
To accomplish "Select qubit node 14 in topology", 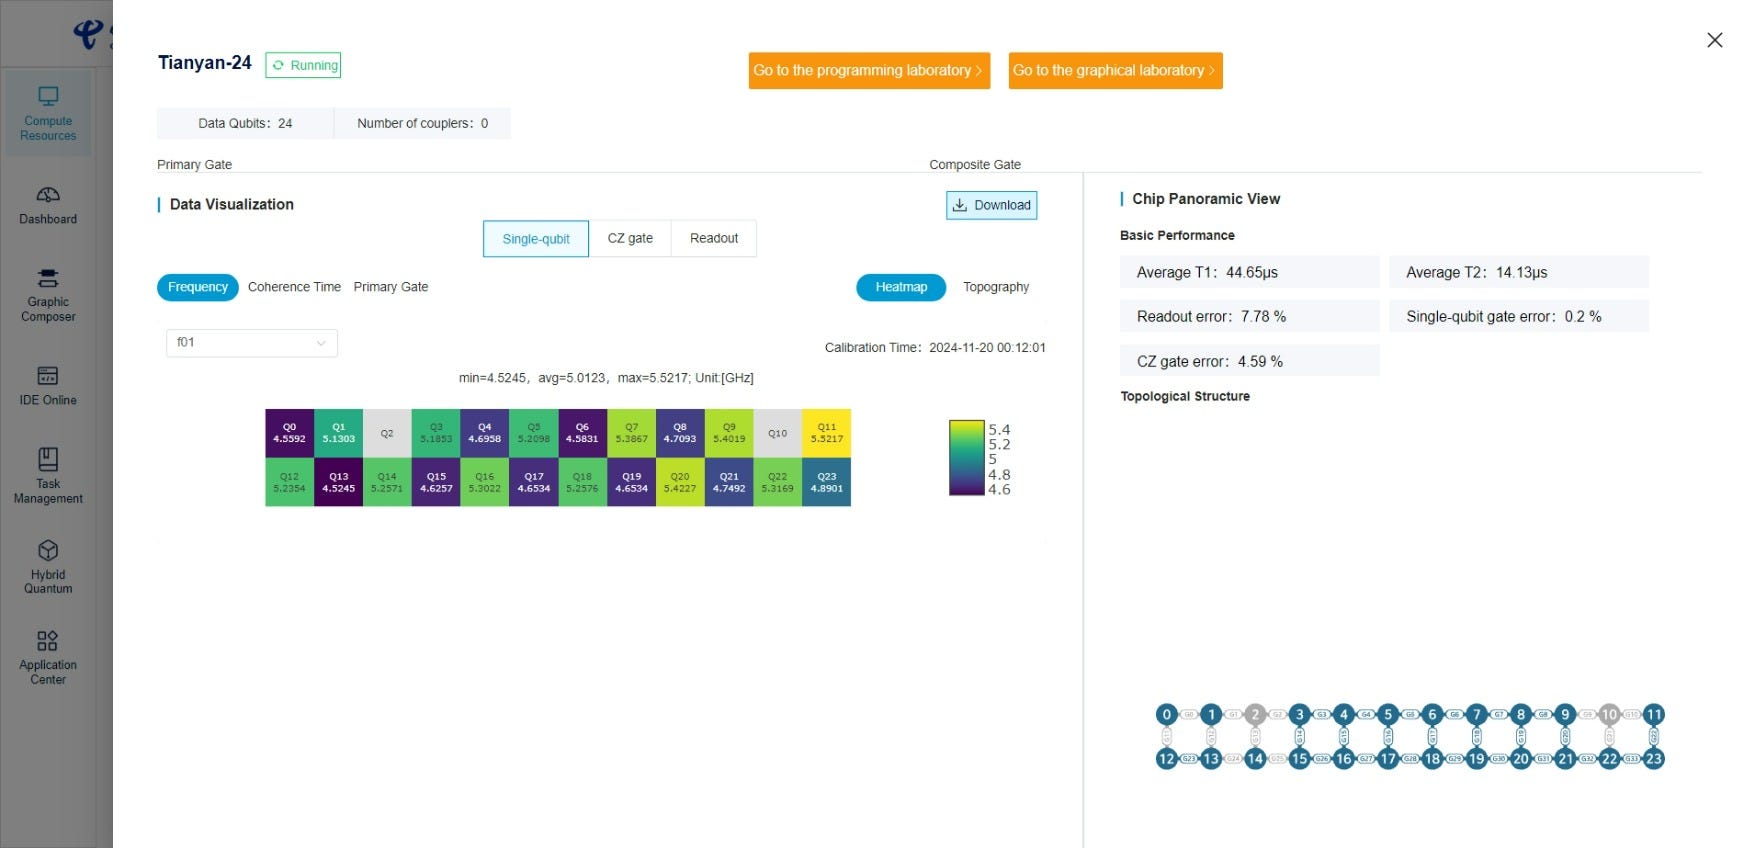I will click(1255, 758).
